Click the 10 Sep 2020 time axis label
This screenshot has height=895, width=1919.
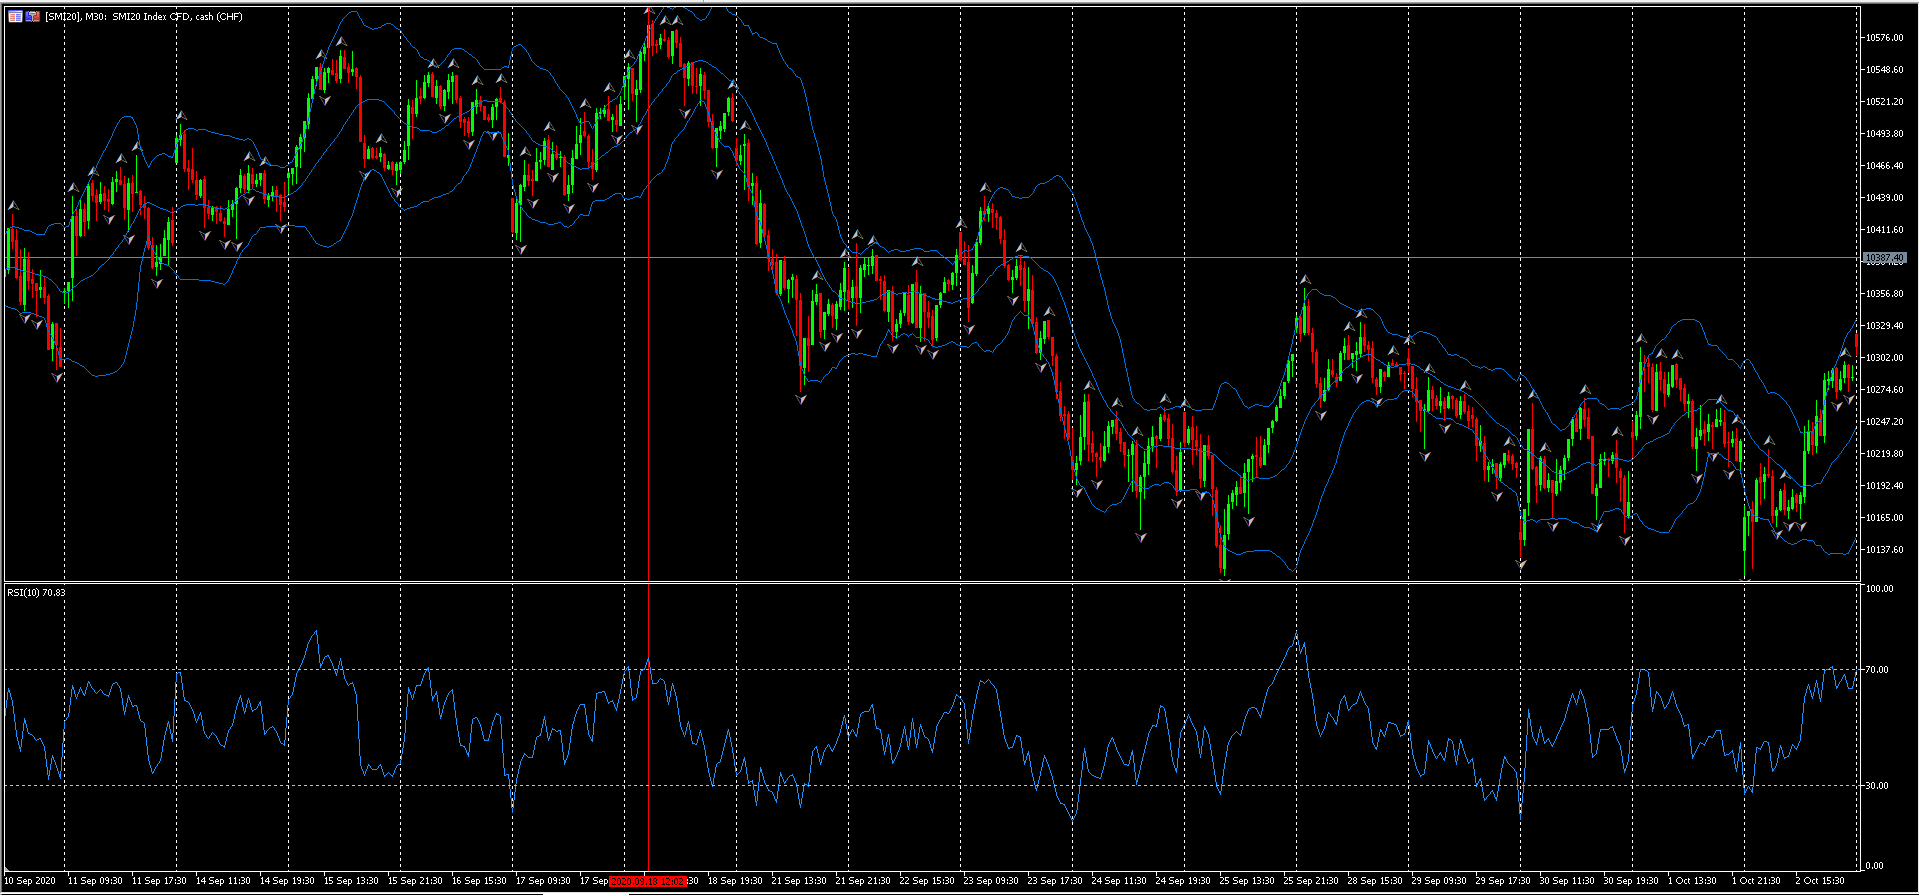pos(30,881)
